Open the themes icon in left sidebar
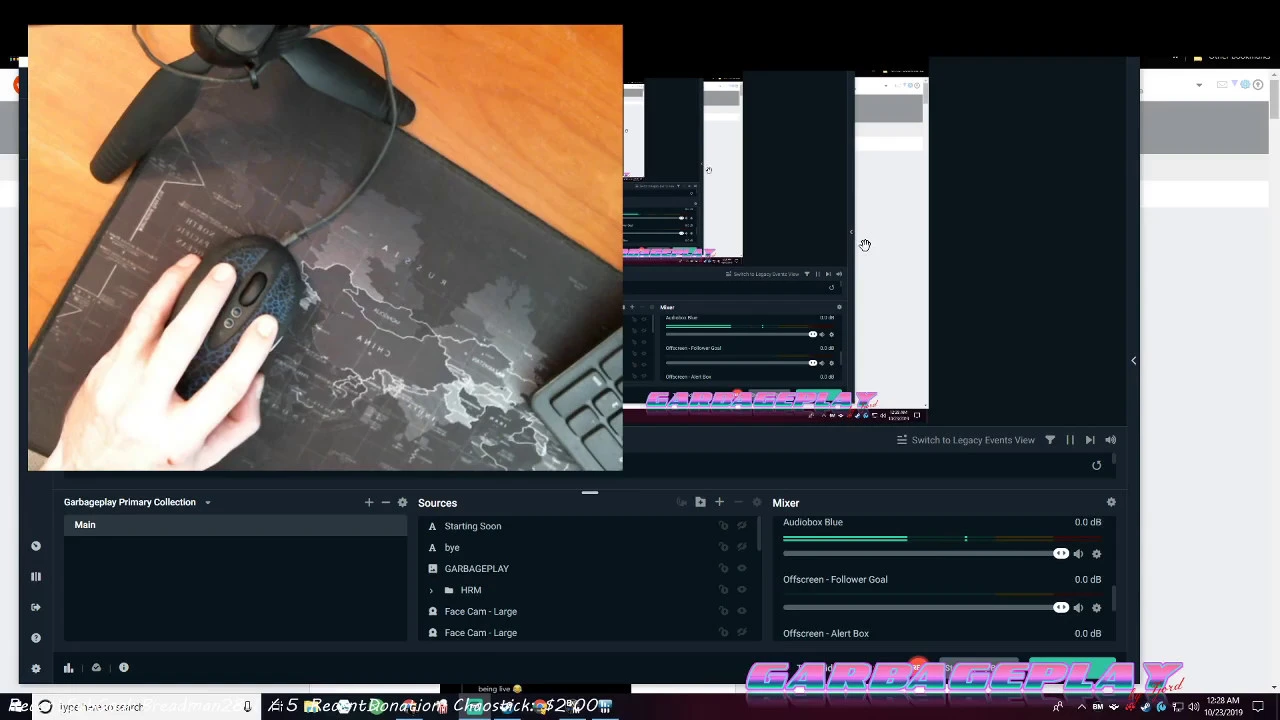The image size is (1280, 720). [x=36, y=546]
